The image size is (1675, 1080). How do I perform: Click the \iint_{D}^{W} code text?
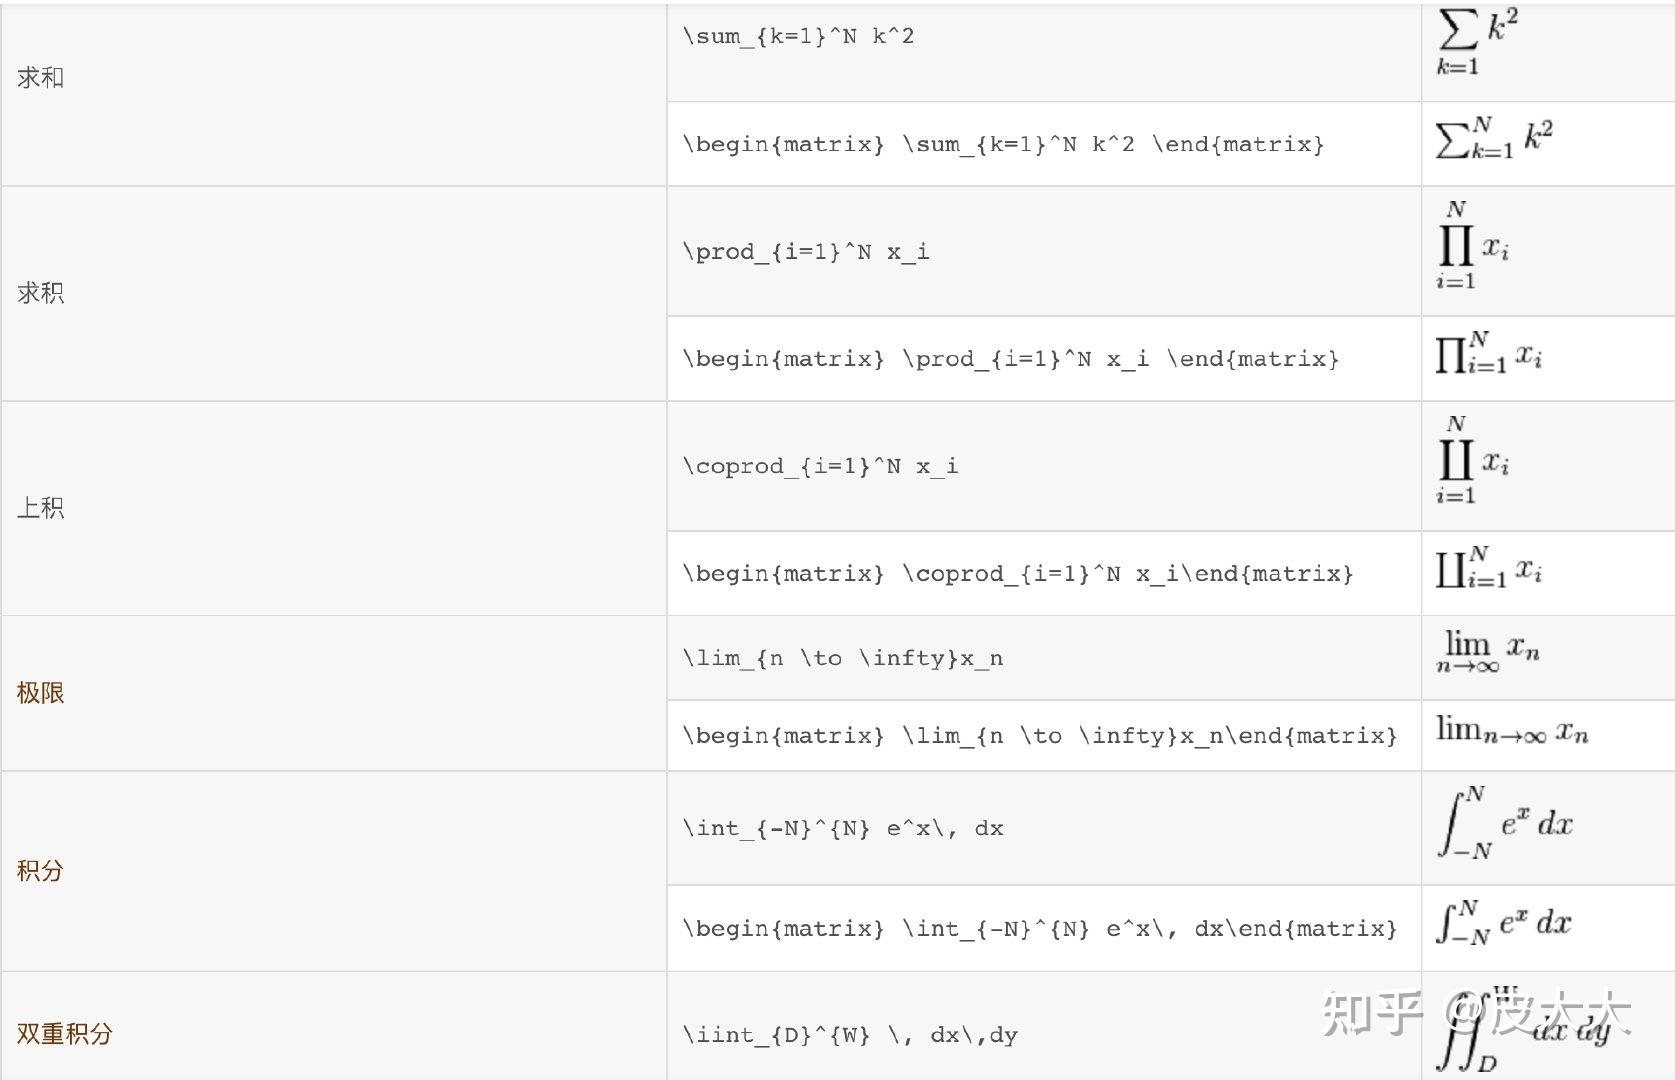(850, 1035)
